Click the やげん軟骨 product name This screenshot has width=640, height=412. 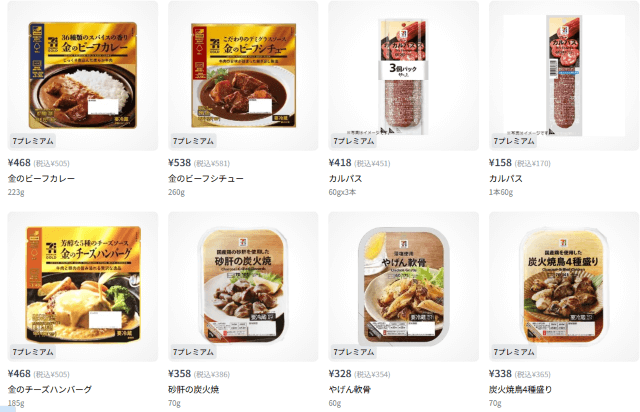click(350, 390)
